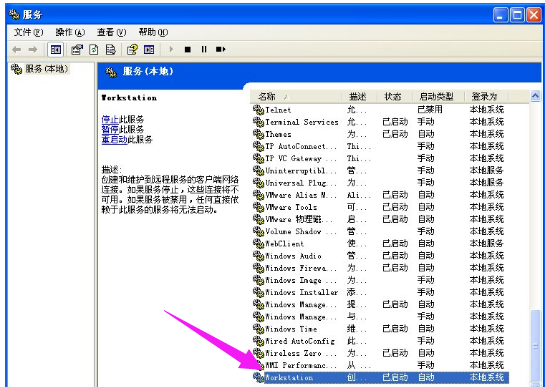This screenshot has height=387, width=545.
Task: Click the Volume Shadow service gear icon
Action: click(258, 232)
